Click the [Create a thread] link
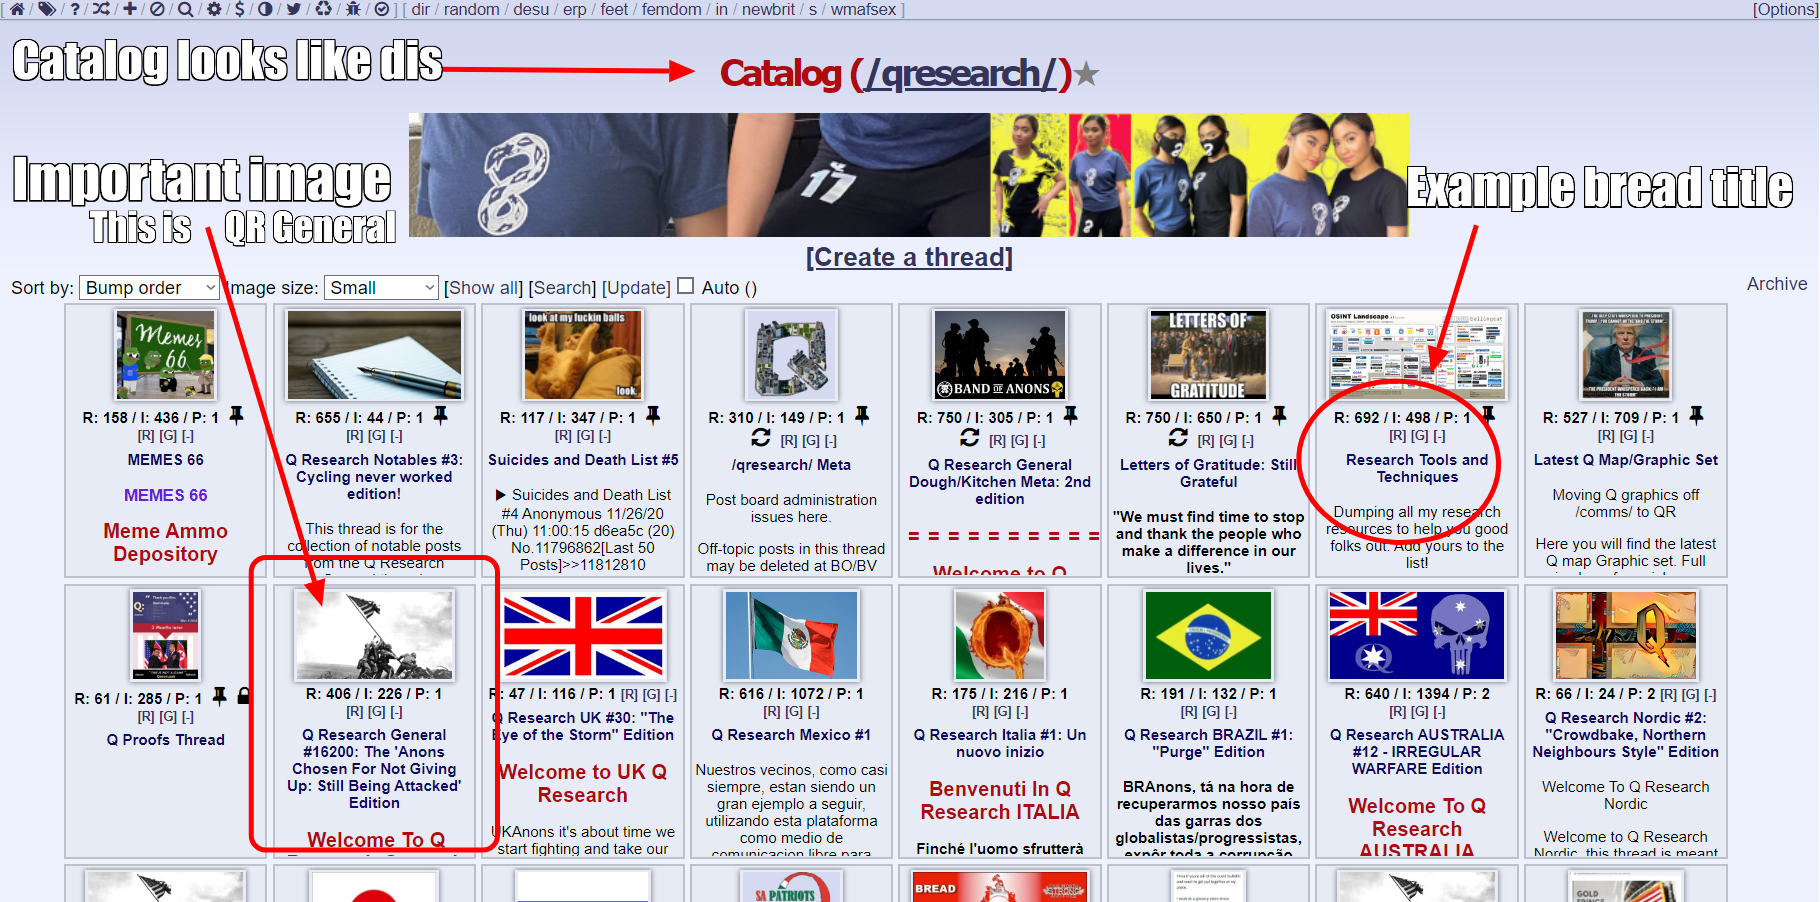The height and width of the screenshot is (902, 1820). pos(909,258)
